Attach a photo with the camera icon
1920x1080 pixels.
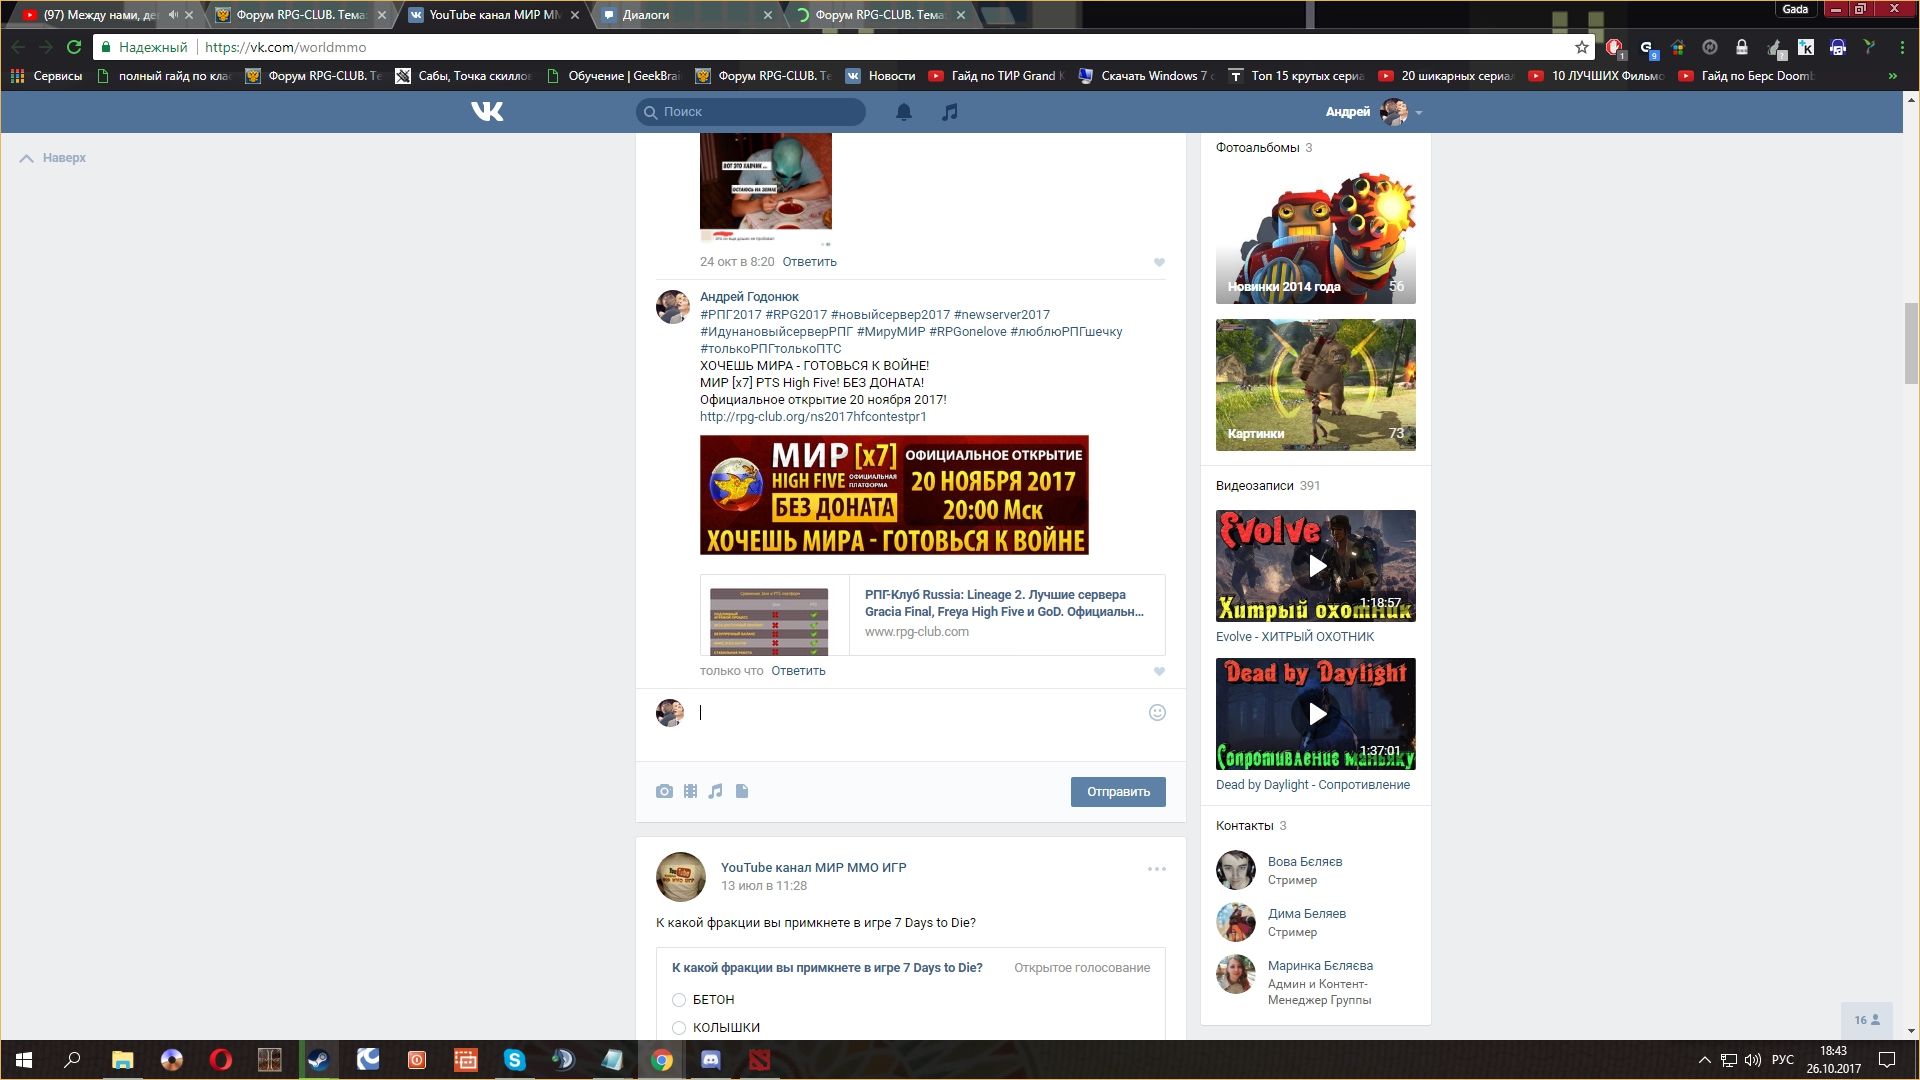click(664, 791)
